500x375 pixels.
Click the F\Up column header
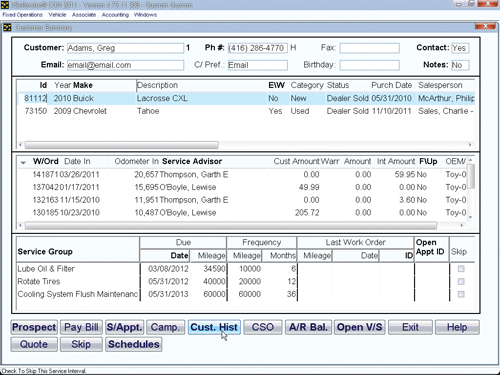[x=428, y=161]
